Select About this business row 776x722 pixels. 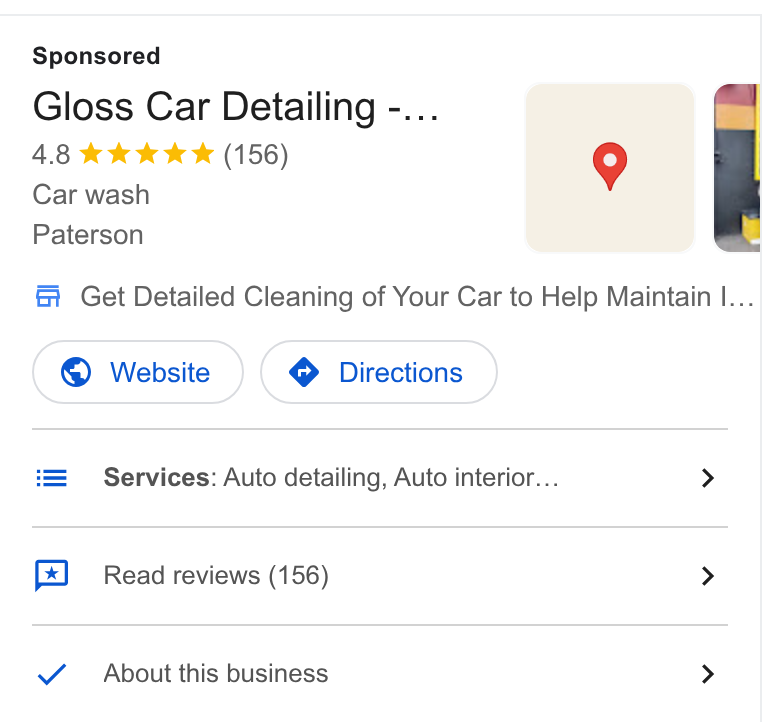pyautogui.click(x=380, y=674)
